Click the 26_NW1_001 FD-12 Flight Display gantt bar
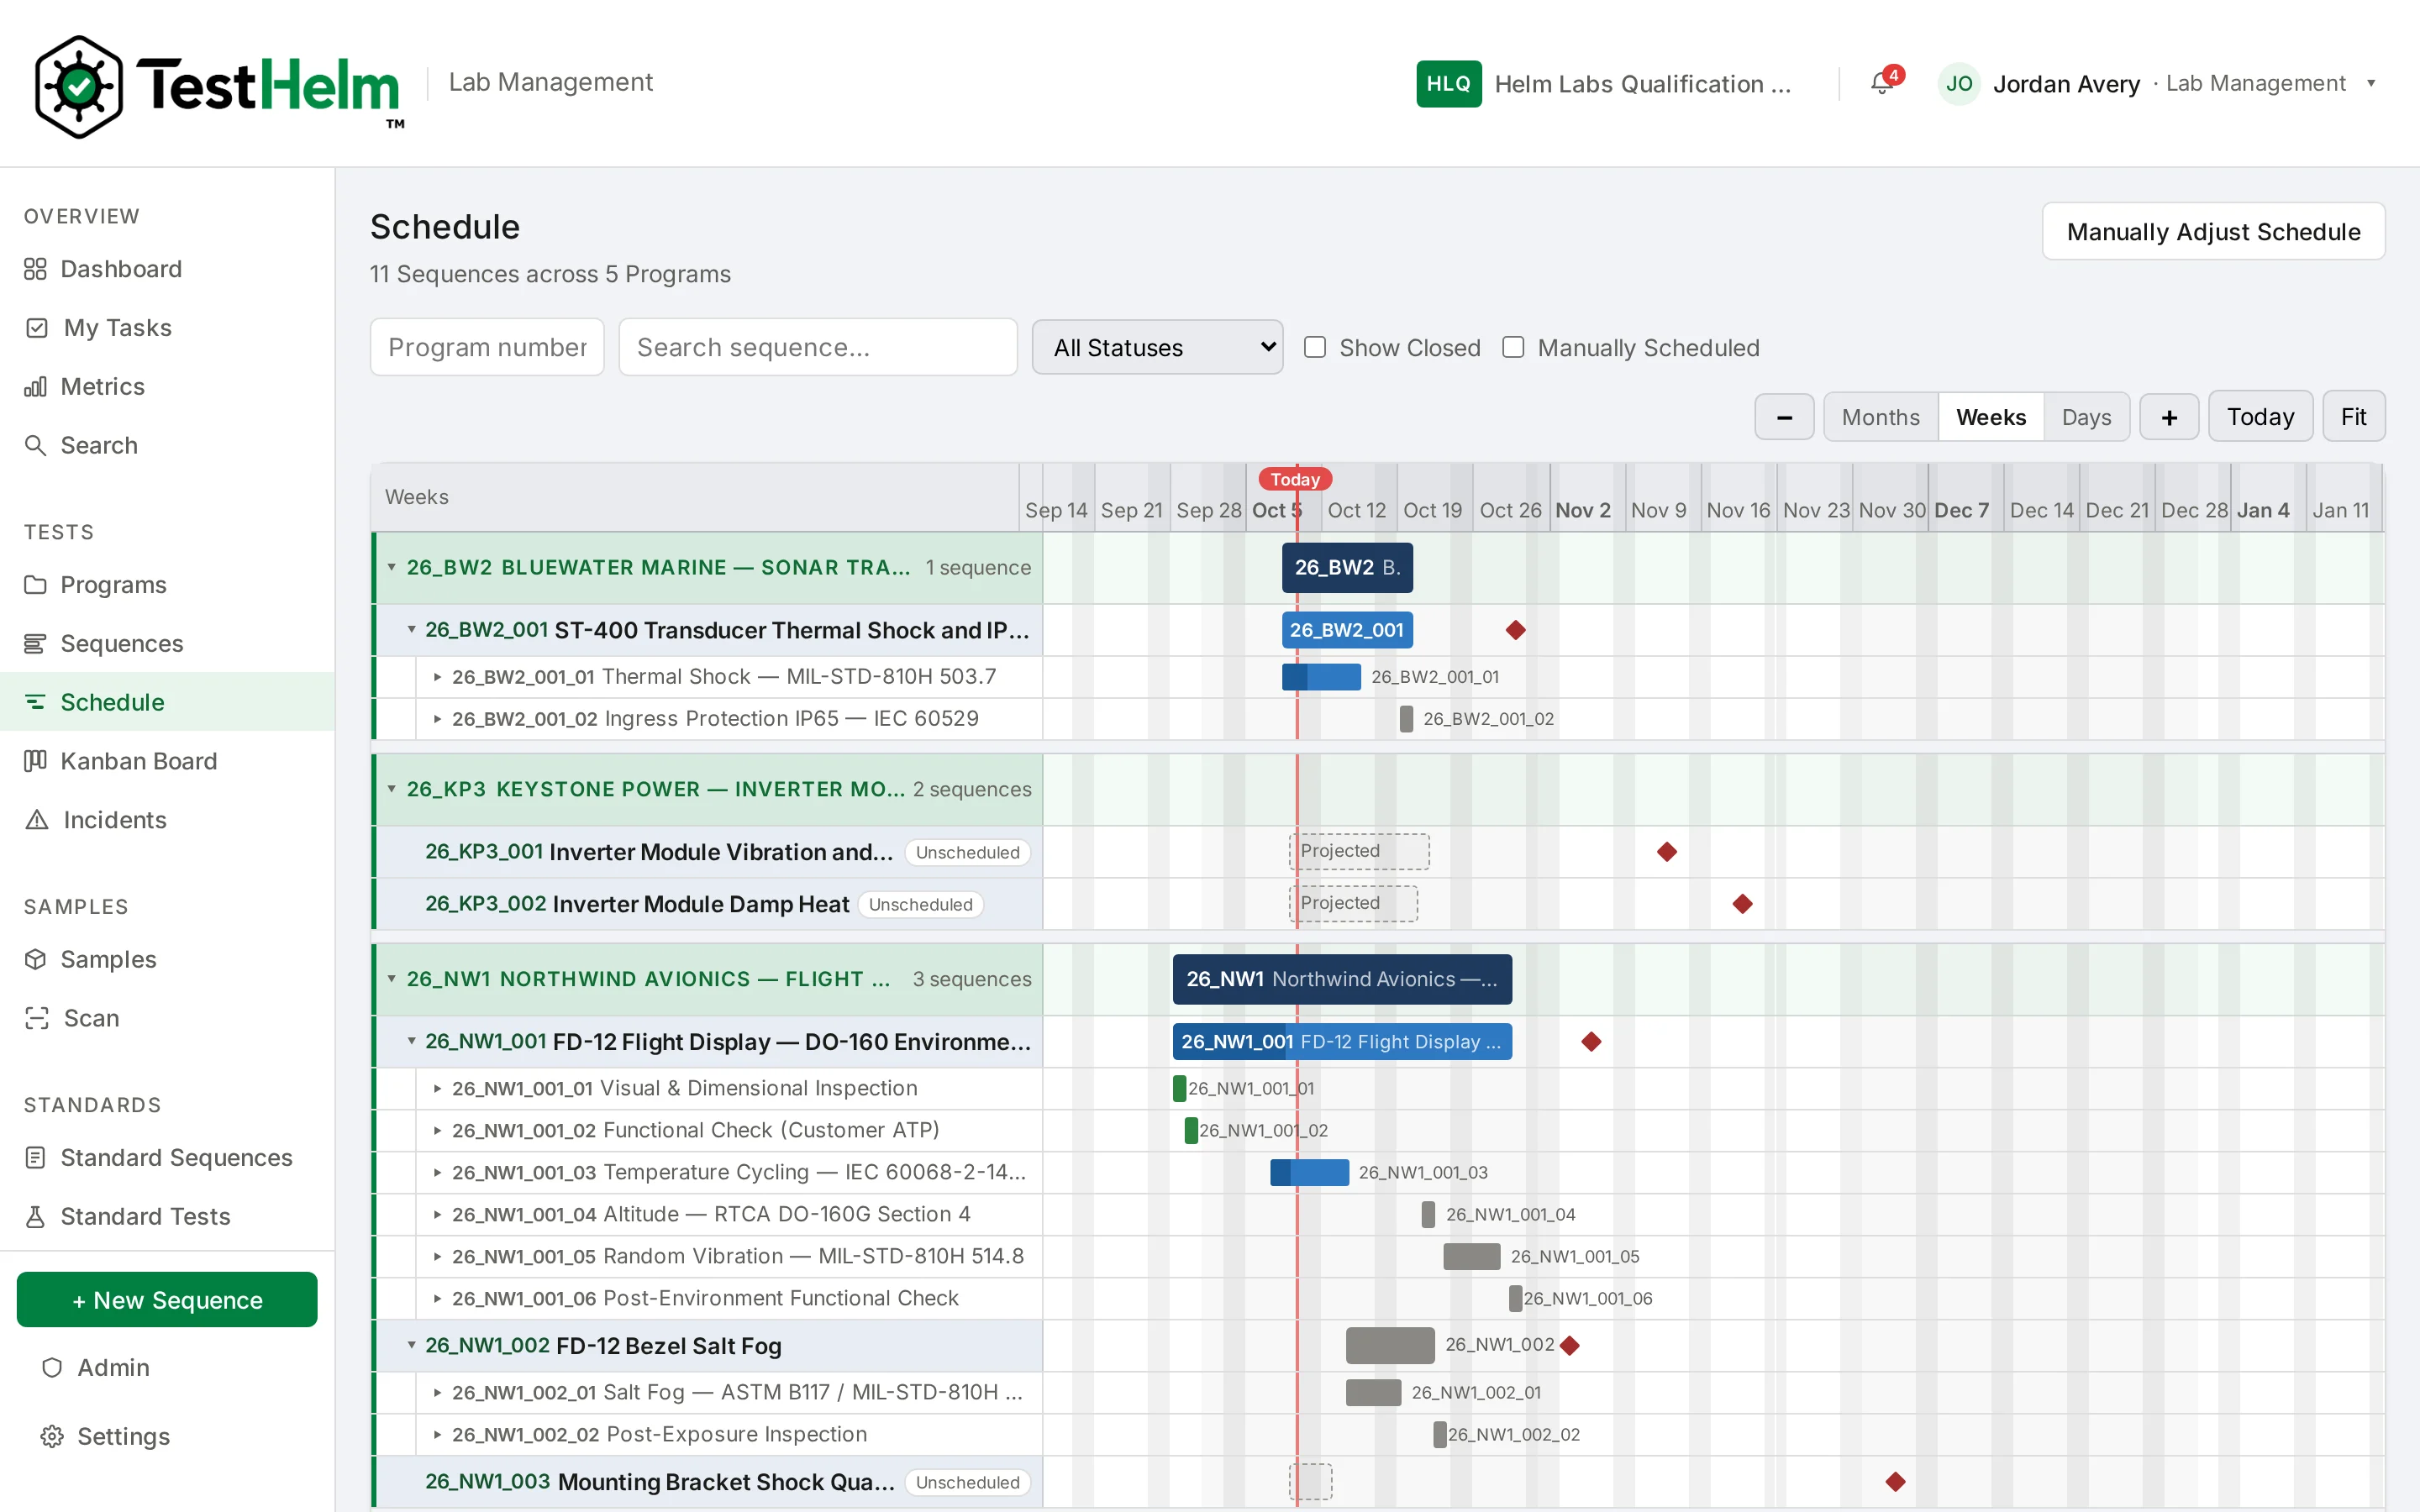This screenshot has height=1512, width=2420. tap(1342, 1041)
